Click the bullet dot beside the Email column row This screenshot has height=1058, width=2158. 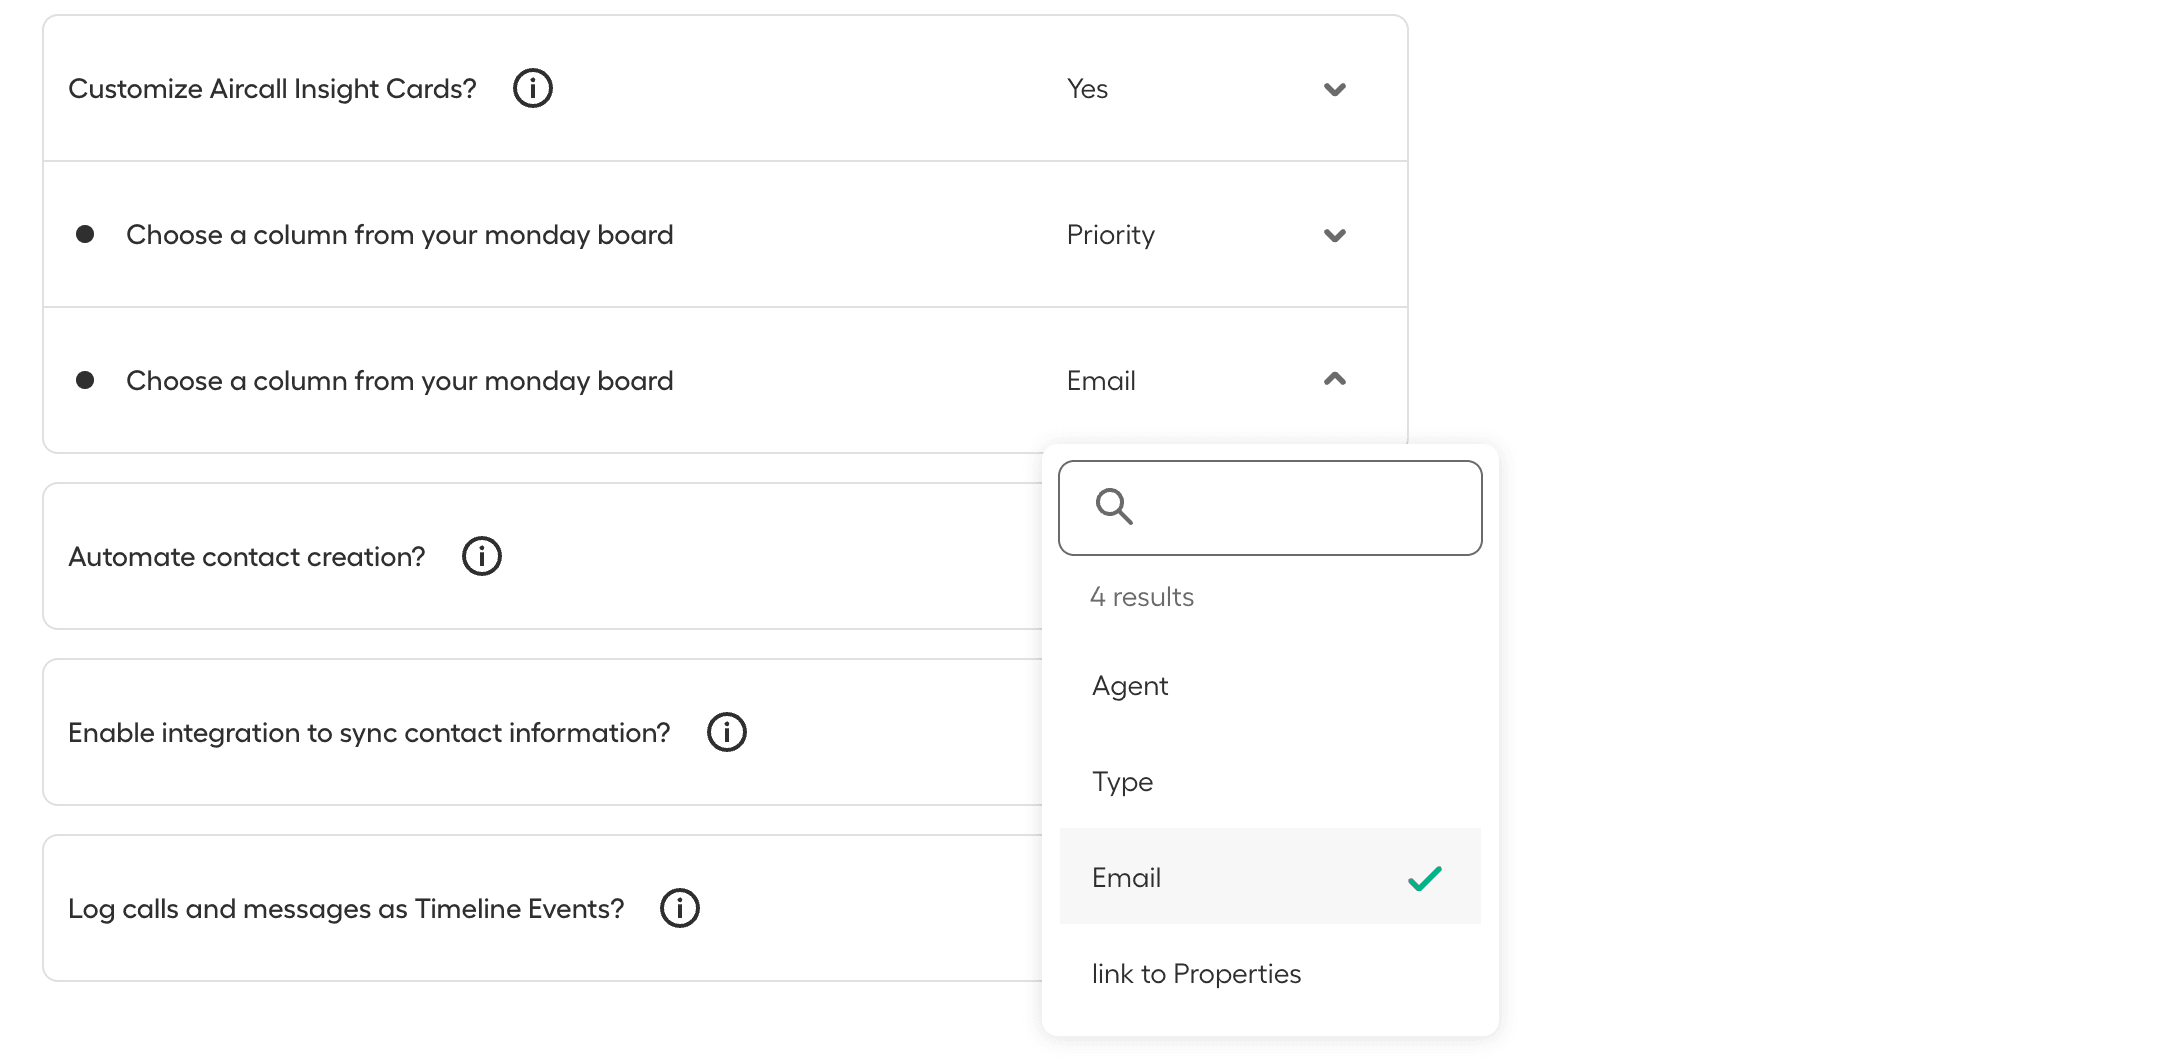pyautogui.click(x=85, y=380)
